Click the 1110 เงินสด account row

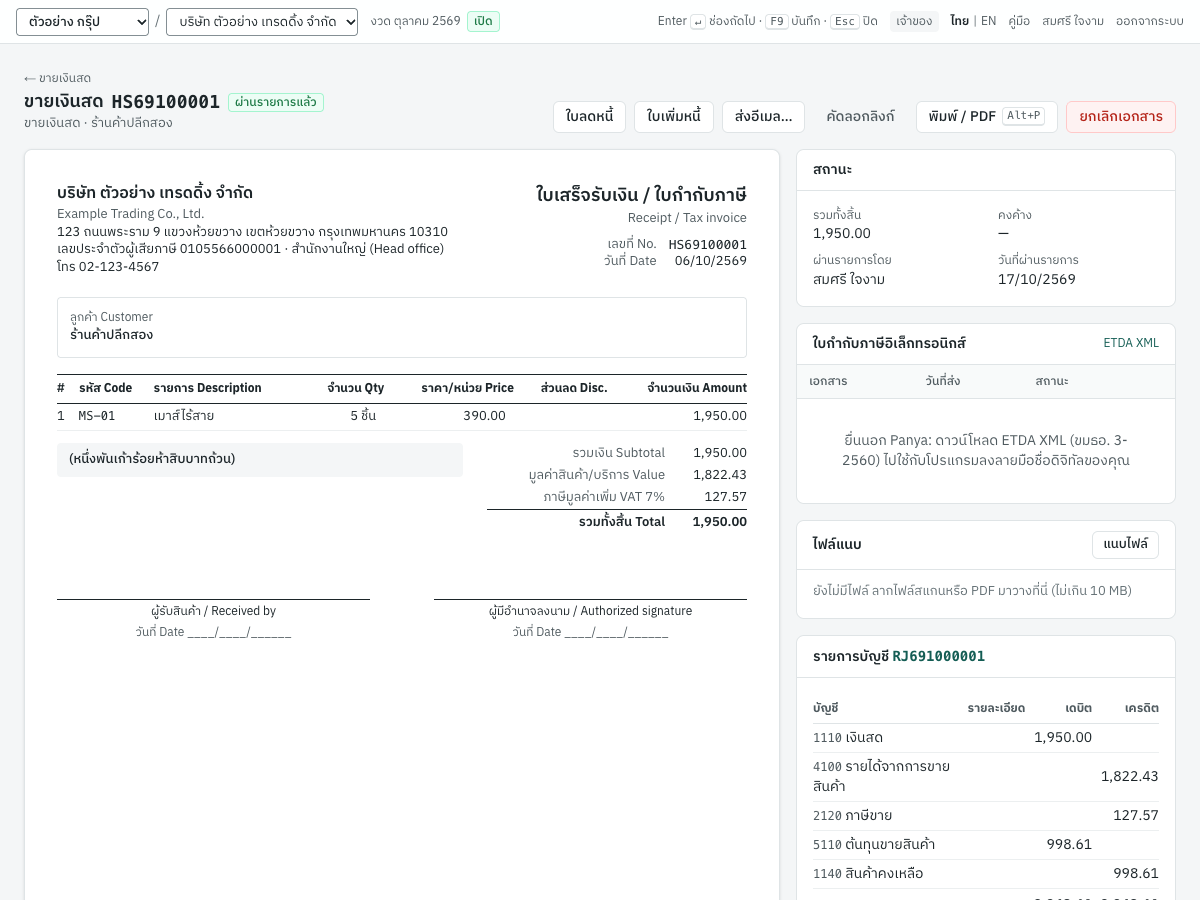coord(986,738)
